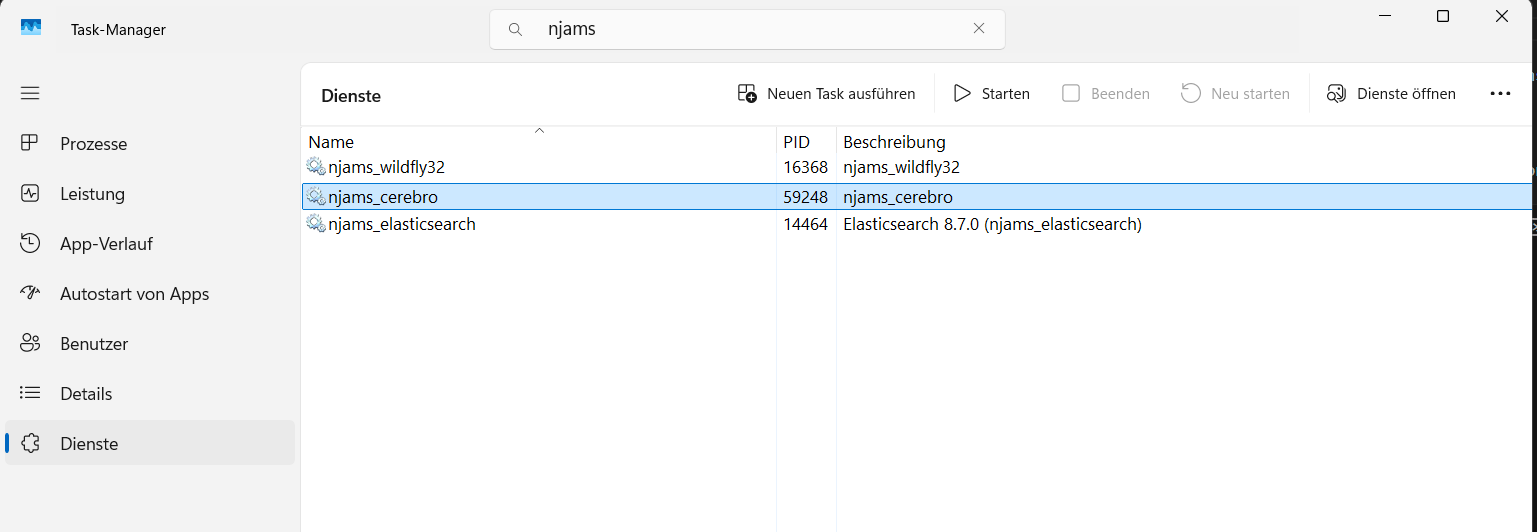The width and height of the screenshot is (1537, 532).
Task: Click the App-Verlauf history icon
Action: click(x=30, y=243)
